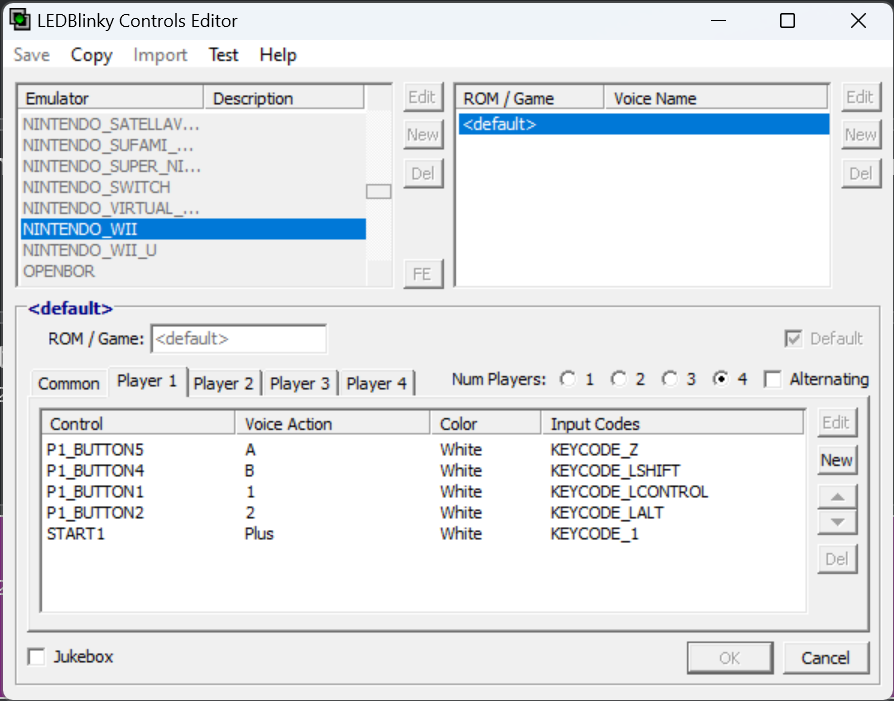
Task: Open the Help menu
Action: [278, 55]
